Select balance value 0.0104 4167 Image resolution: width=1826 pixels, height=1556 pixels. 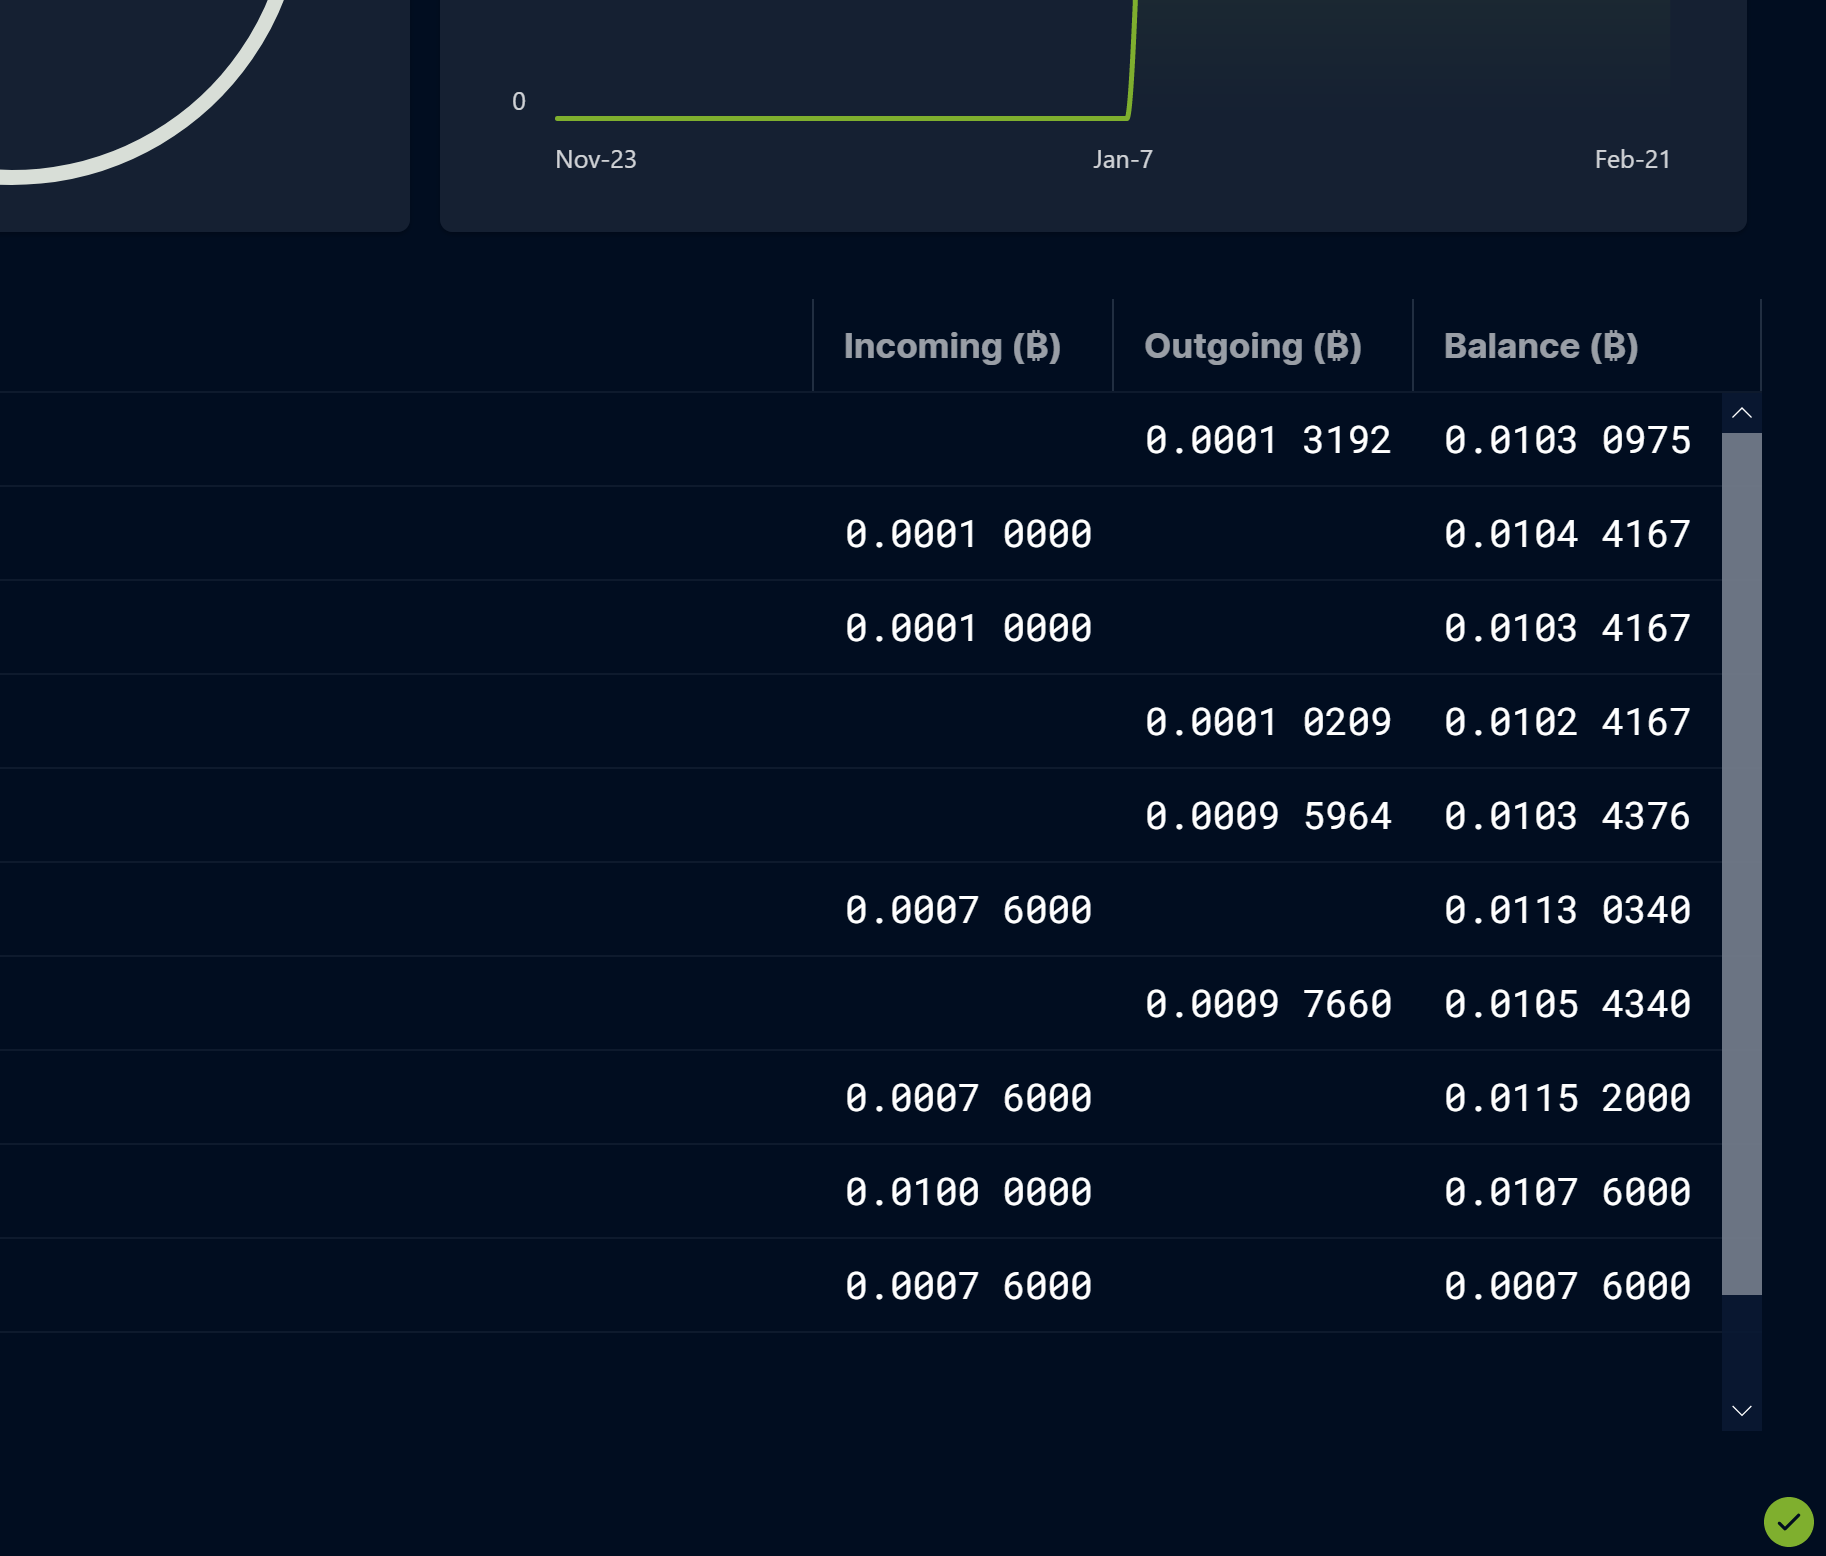[1567, 534]
